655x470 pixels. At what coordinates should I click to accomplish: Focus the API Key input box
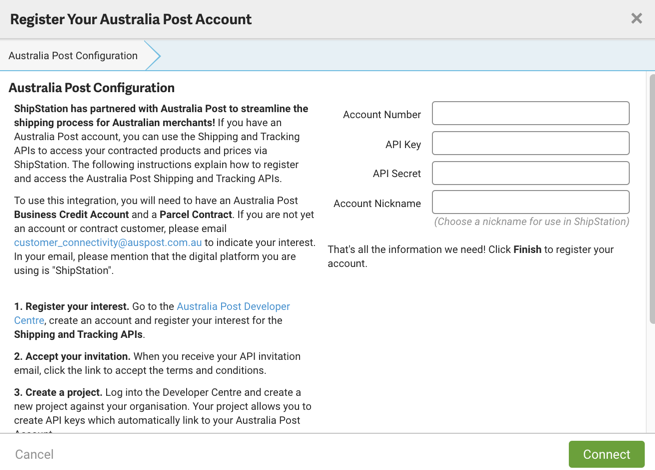pos(531,143)
